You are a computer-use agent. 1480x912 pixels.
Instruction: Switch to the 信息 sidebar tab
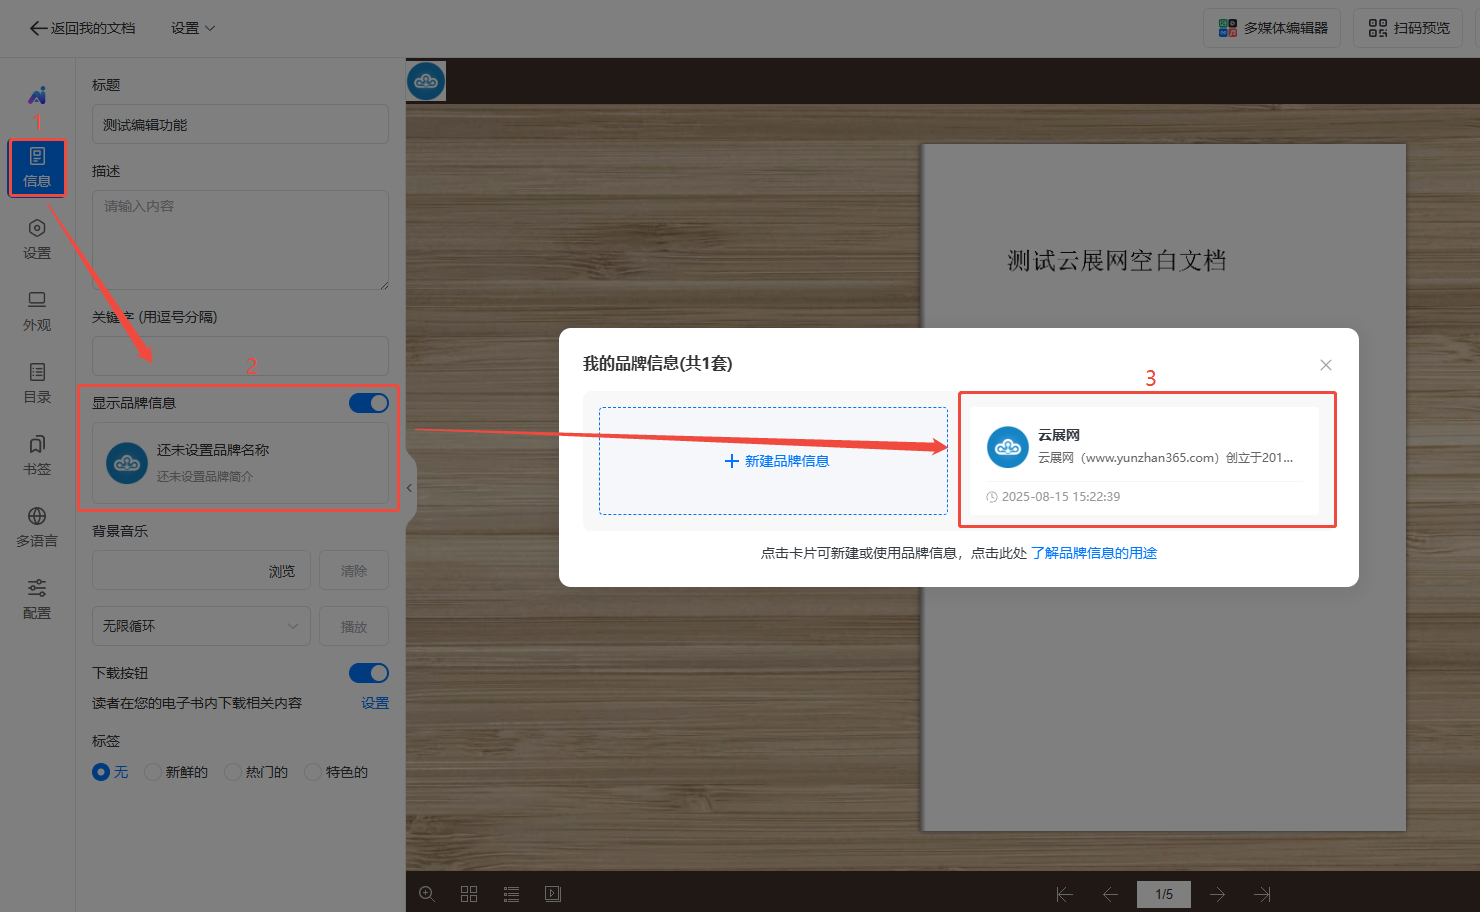(37, 167)
